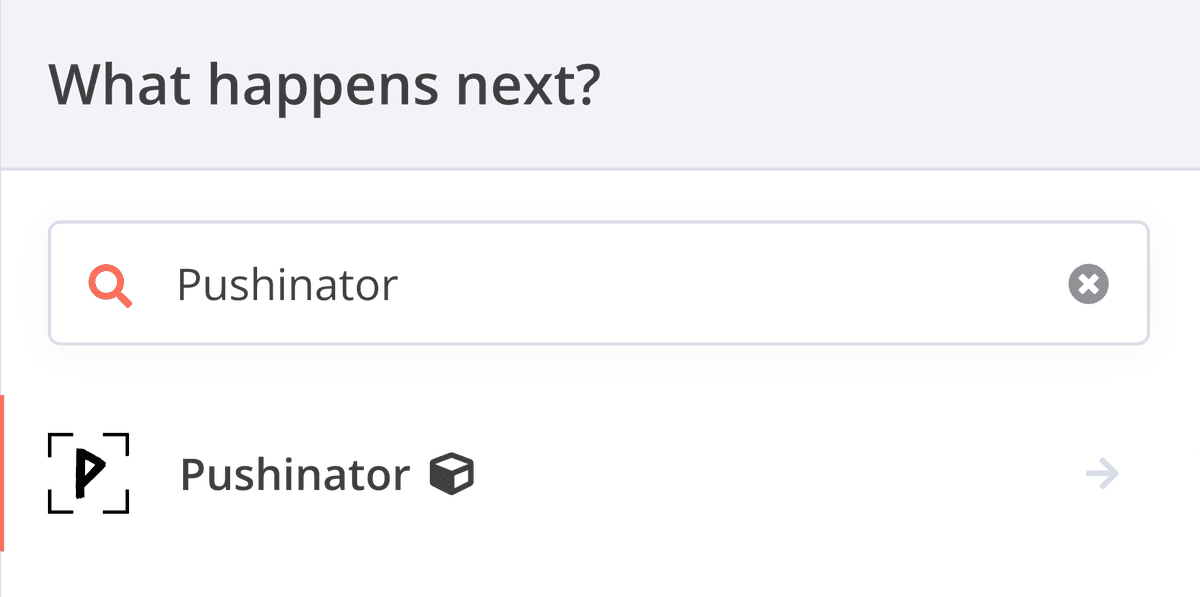1200x597 pixels.
Task: Click the Pushinator app logo
Action: (x=89, y=473)
